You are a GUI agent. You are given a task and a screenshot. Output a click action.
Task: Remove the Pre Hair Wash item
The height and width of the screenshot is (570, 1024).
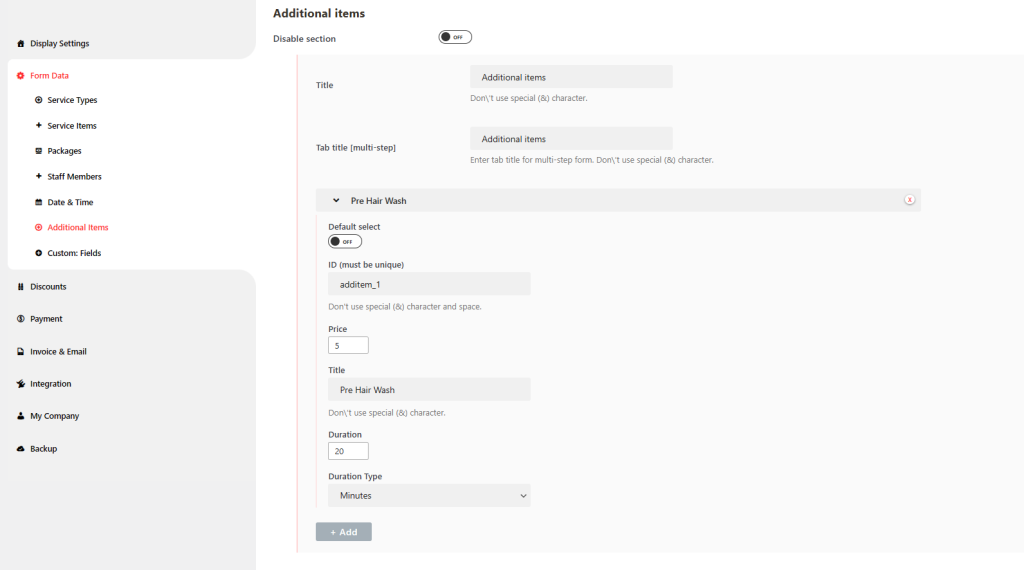point(909,200)
